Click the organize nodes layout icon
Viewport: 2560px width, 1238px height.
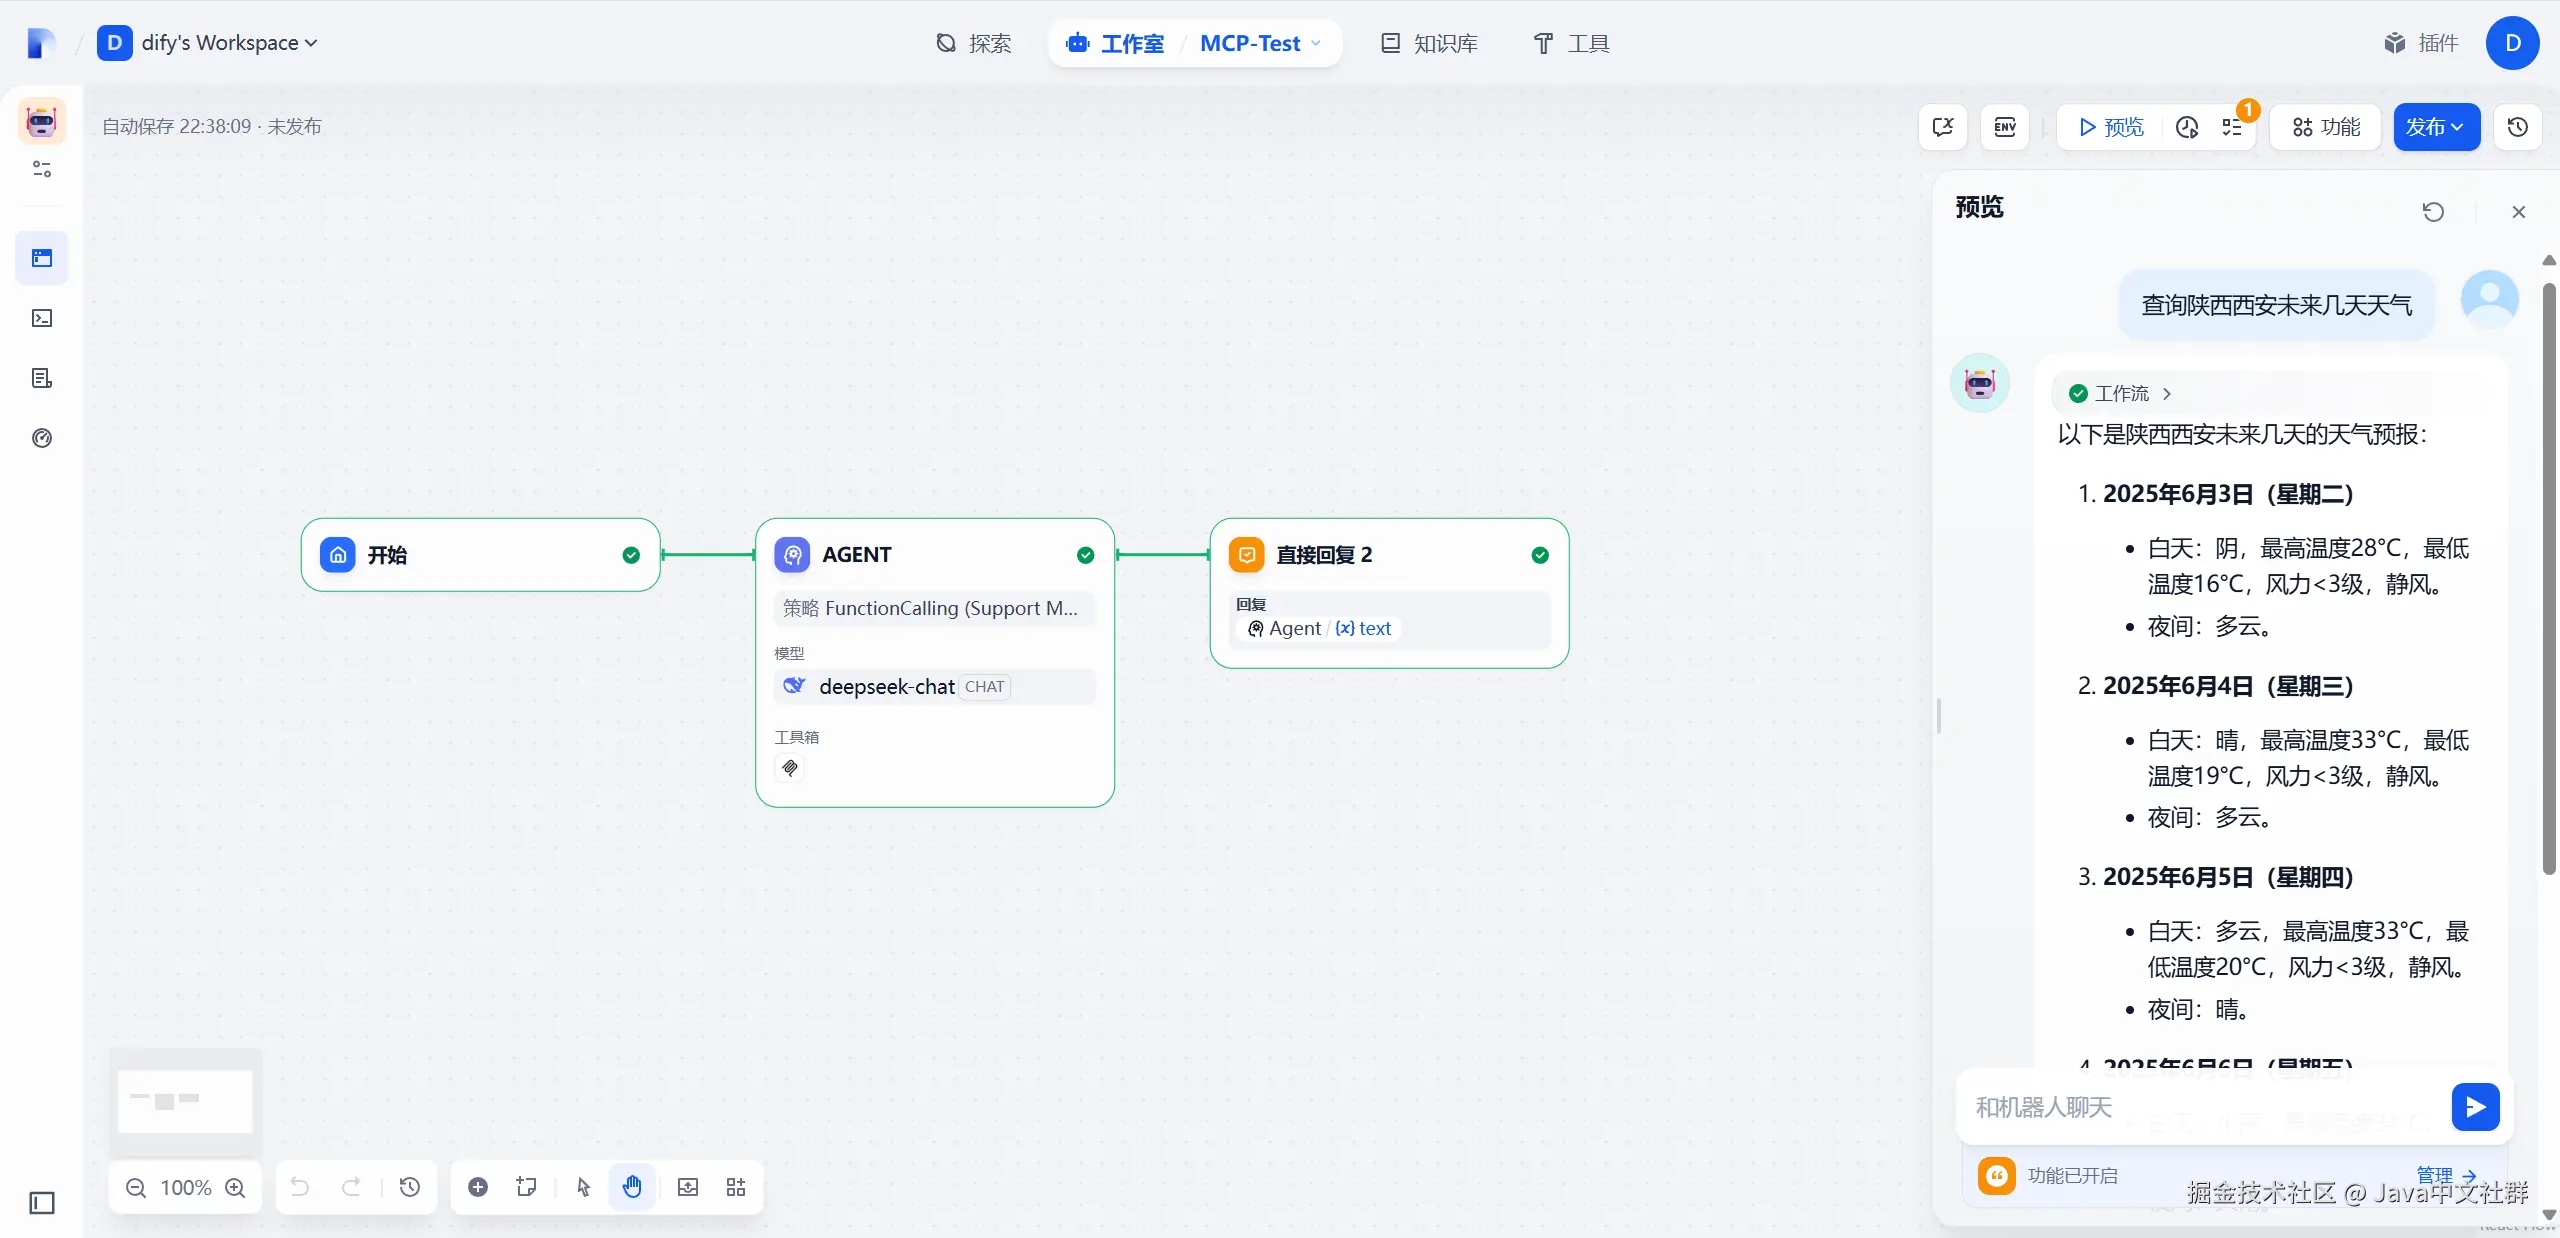pos(736,1187)
